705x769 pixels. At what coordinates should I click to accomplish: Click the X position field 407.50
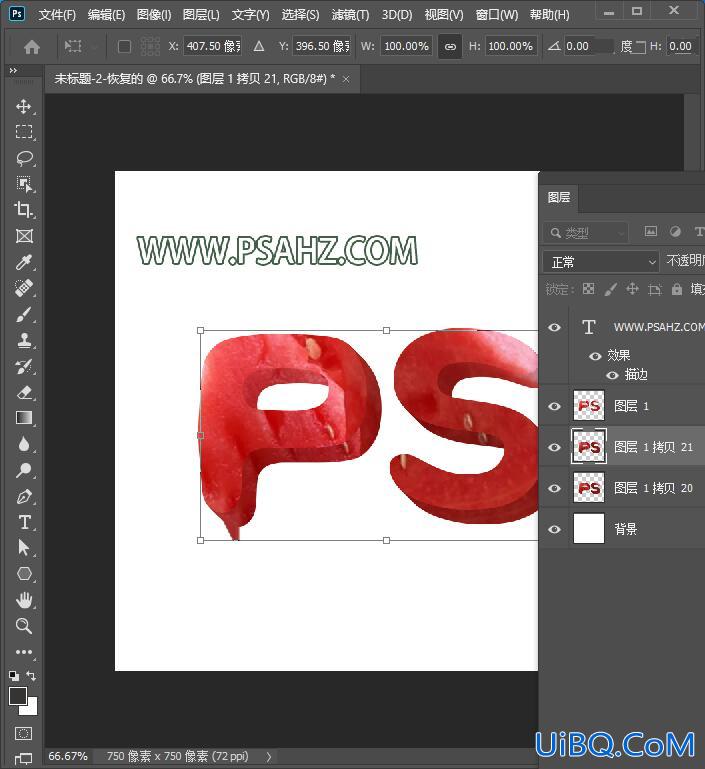point(213,47)
